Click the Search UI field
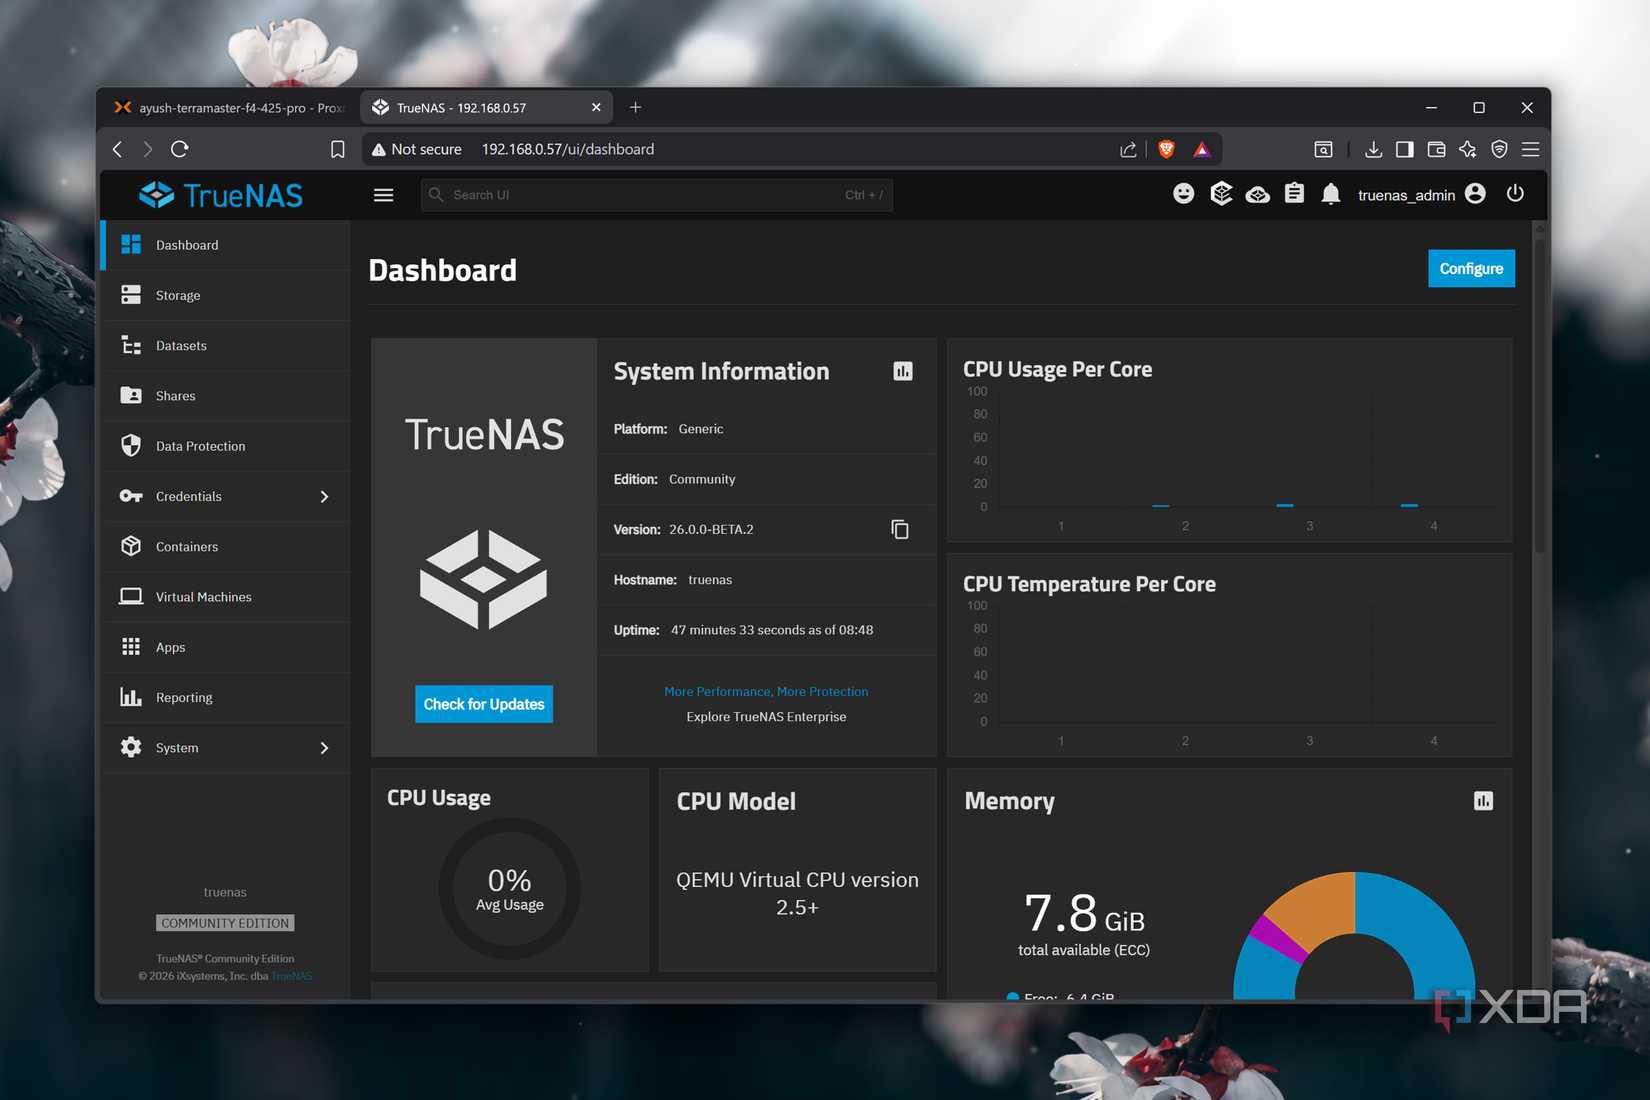Viewport: 1650px width, 1100px height. click(x=657, y=195)
